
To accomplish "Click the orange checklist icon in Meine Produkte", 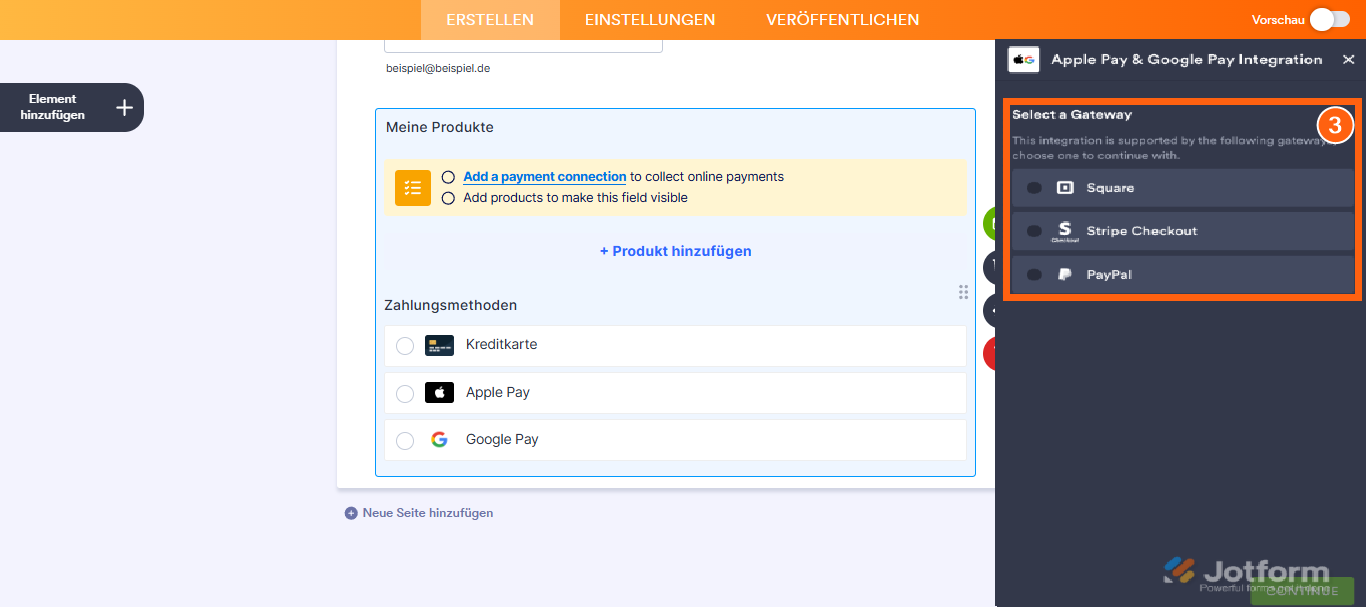I will tap(413, 188).
